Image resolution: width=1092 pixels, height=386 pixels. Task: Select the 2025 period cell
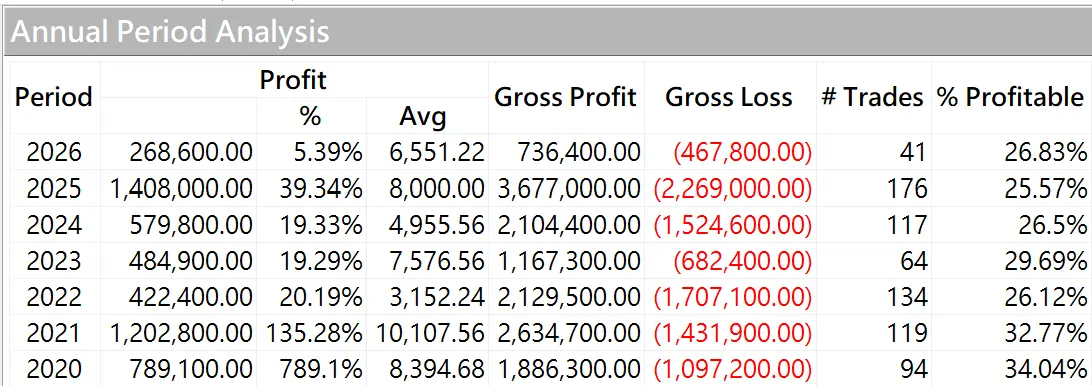click(x=54, y=189)
